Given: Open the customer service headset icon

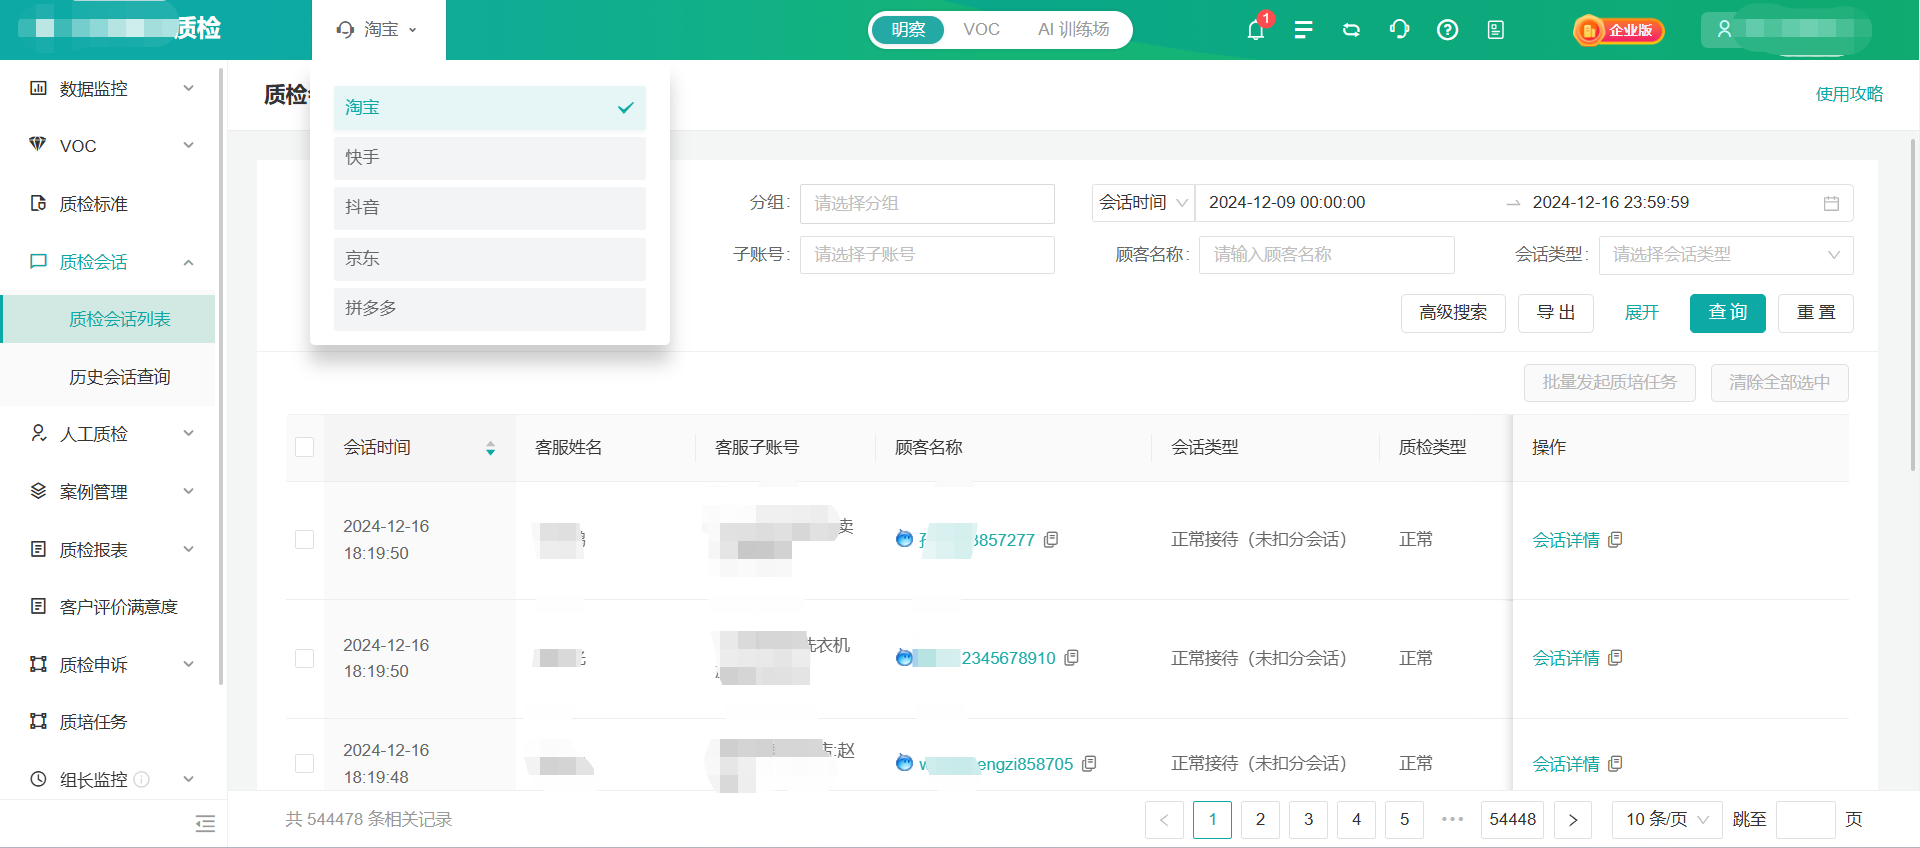Looking at the screenshot, I should (1399, 29).
